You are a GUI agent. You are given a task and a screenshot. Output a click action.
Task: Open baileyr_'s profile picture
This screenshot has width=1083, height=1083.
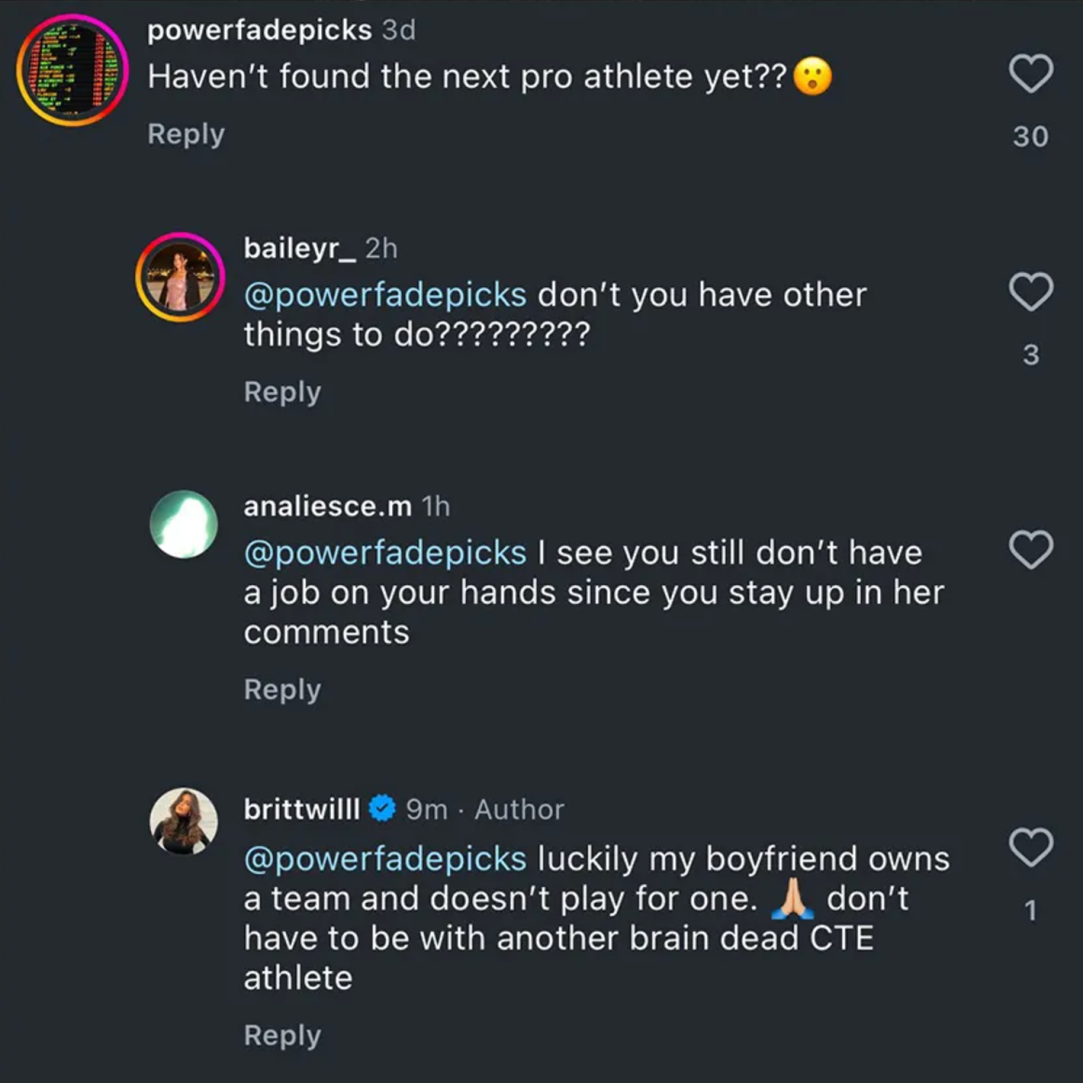point(181,278)
